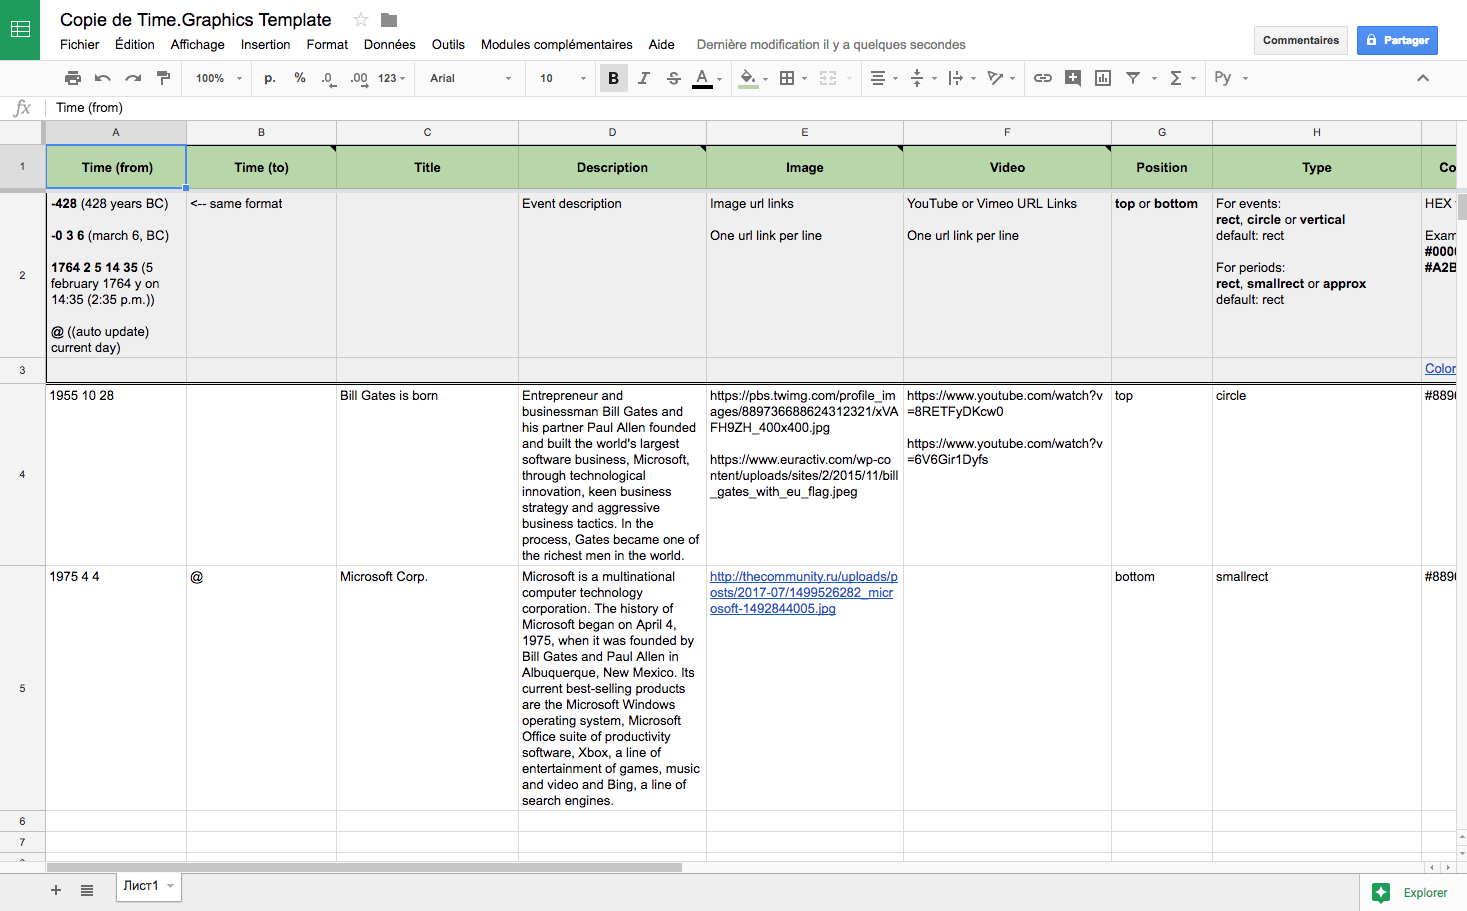Click the thecommunity.ru image link
This screenshot has width=1467, height=911.
click(804, 592)
